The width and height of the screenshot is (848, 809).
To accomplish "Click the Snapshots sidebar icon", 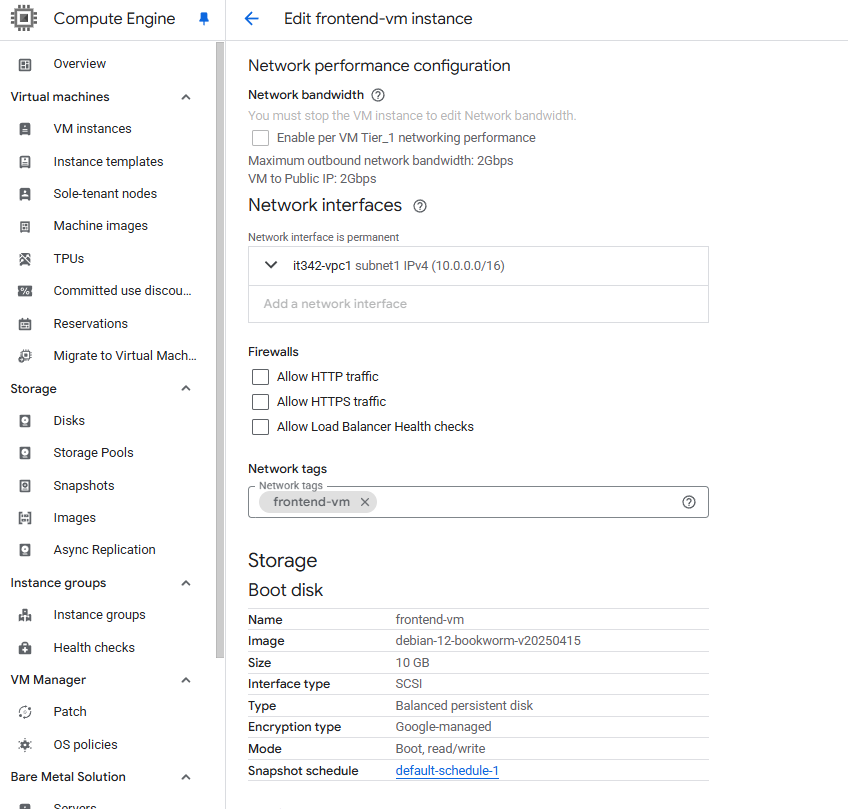I will [26, 486].
